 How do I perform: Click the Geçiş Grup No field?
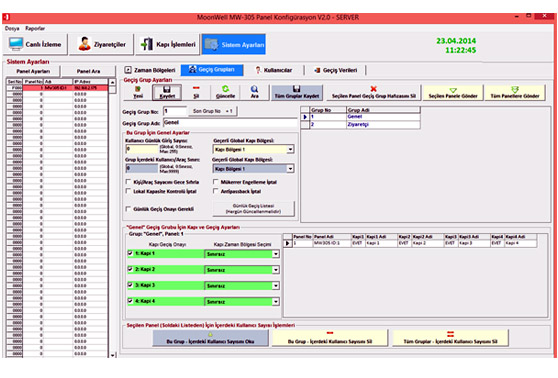coord(175,111)
